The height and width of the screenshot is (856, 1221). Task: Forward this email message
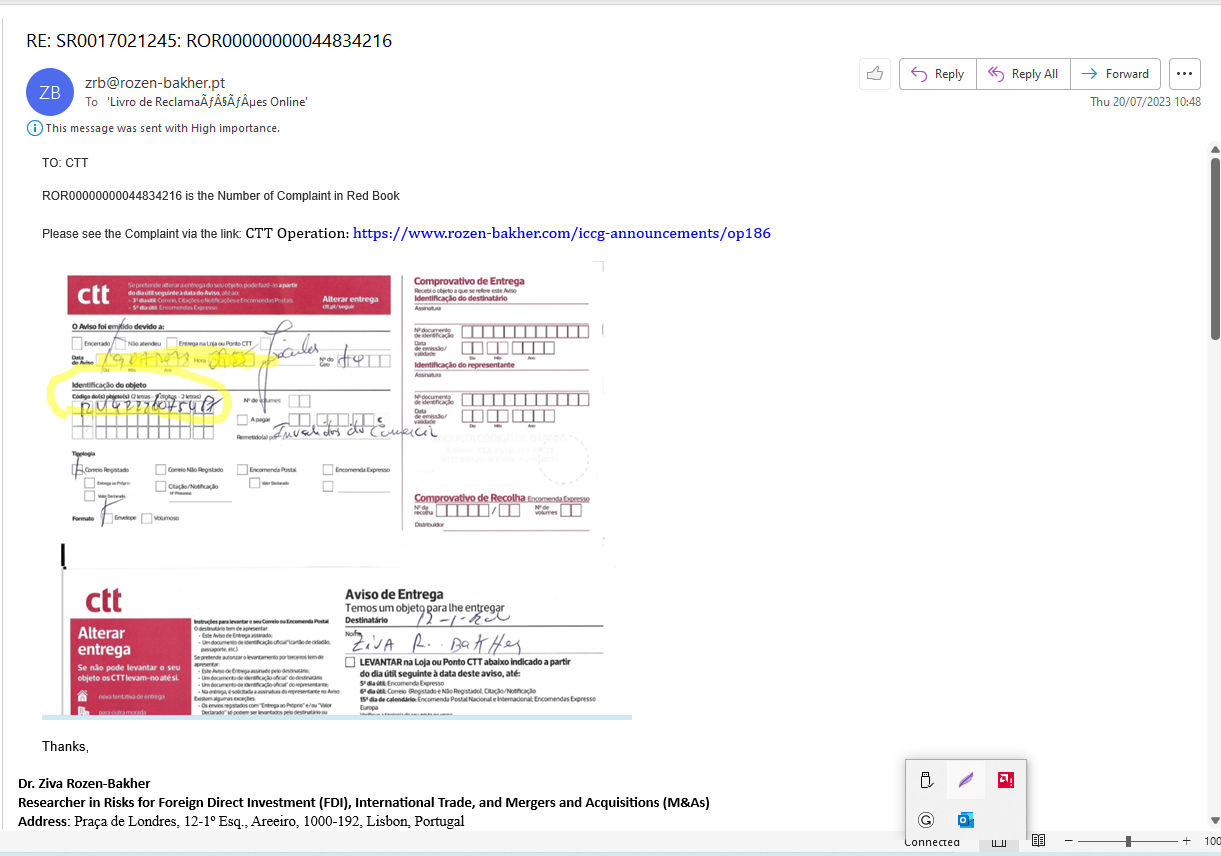click(x=1115, y=74)
